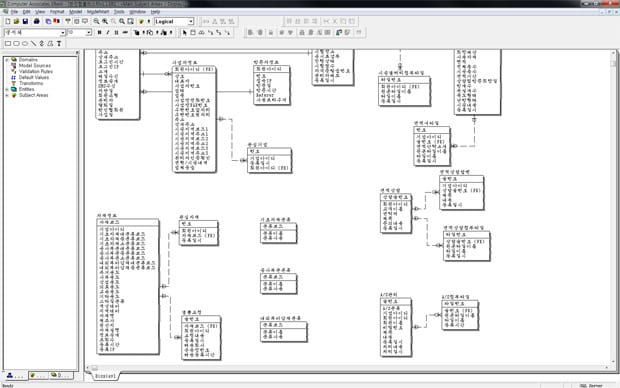Toggle bold font formatting
This screenshot has height=388, width=620.
click(99, 32)
